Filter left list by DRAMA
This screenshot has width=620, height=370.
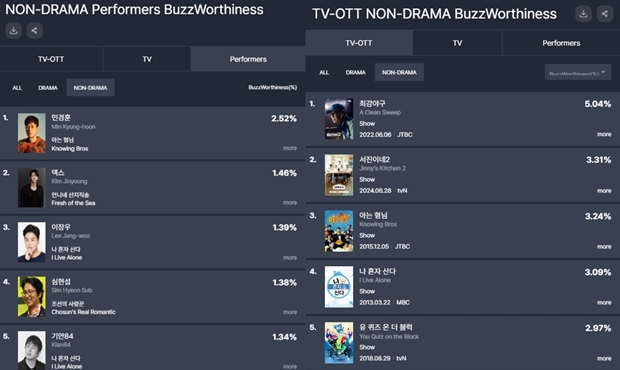(x=48, y=88)
